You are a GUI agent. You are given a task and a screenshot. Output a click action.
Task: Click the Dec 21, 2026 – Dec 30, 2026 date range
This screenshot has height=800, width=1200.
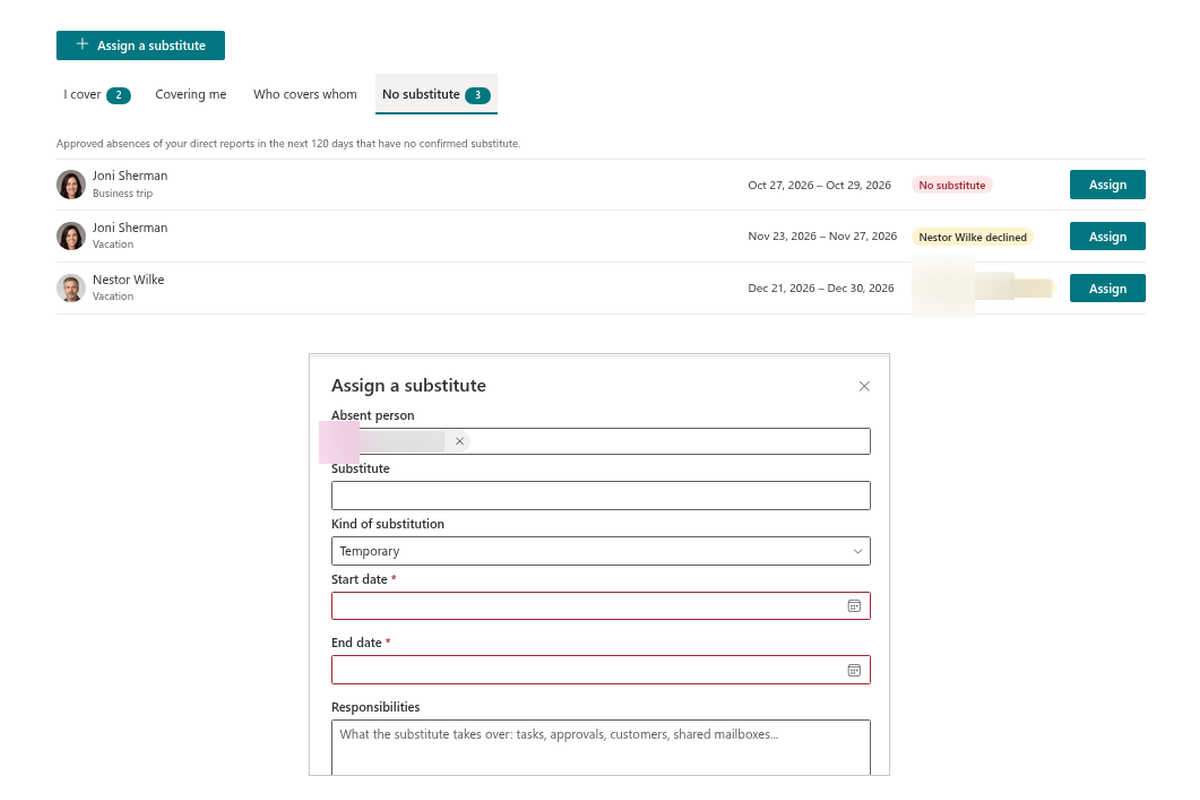(821, 288)
